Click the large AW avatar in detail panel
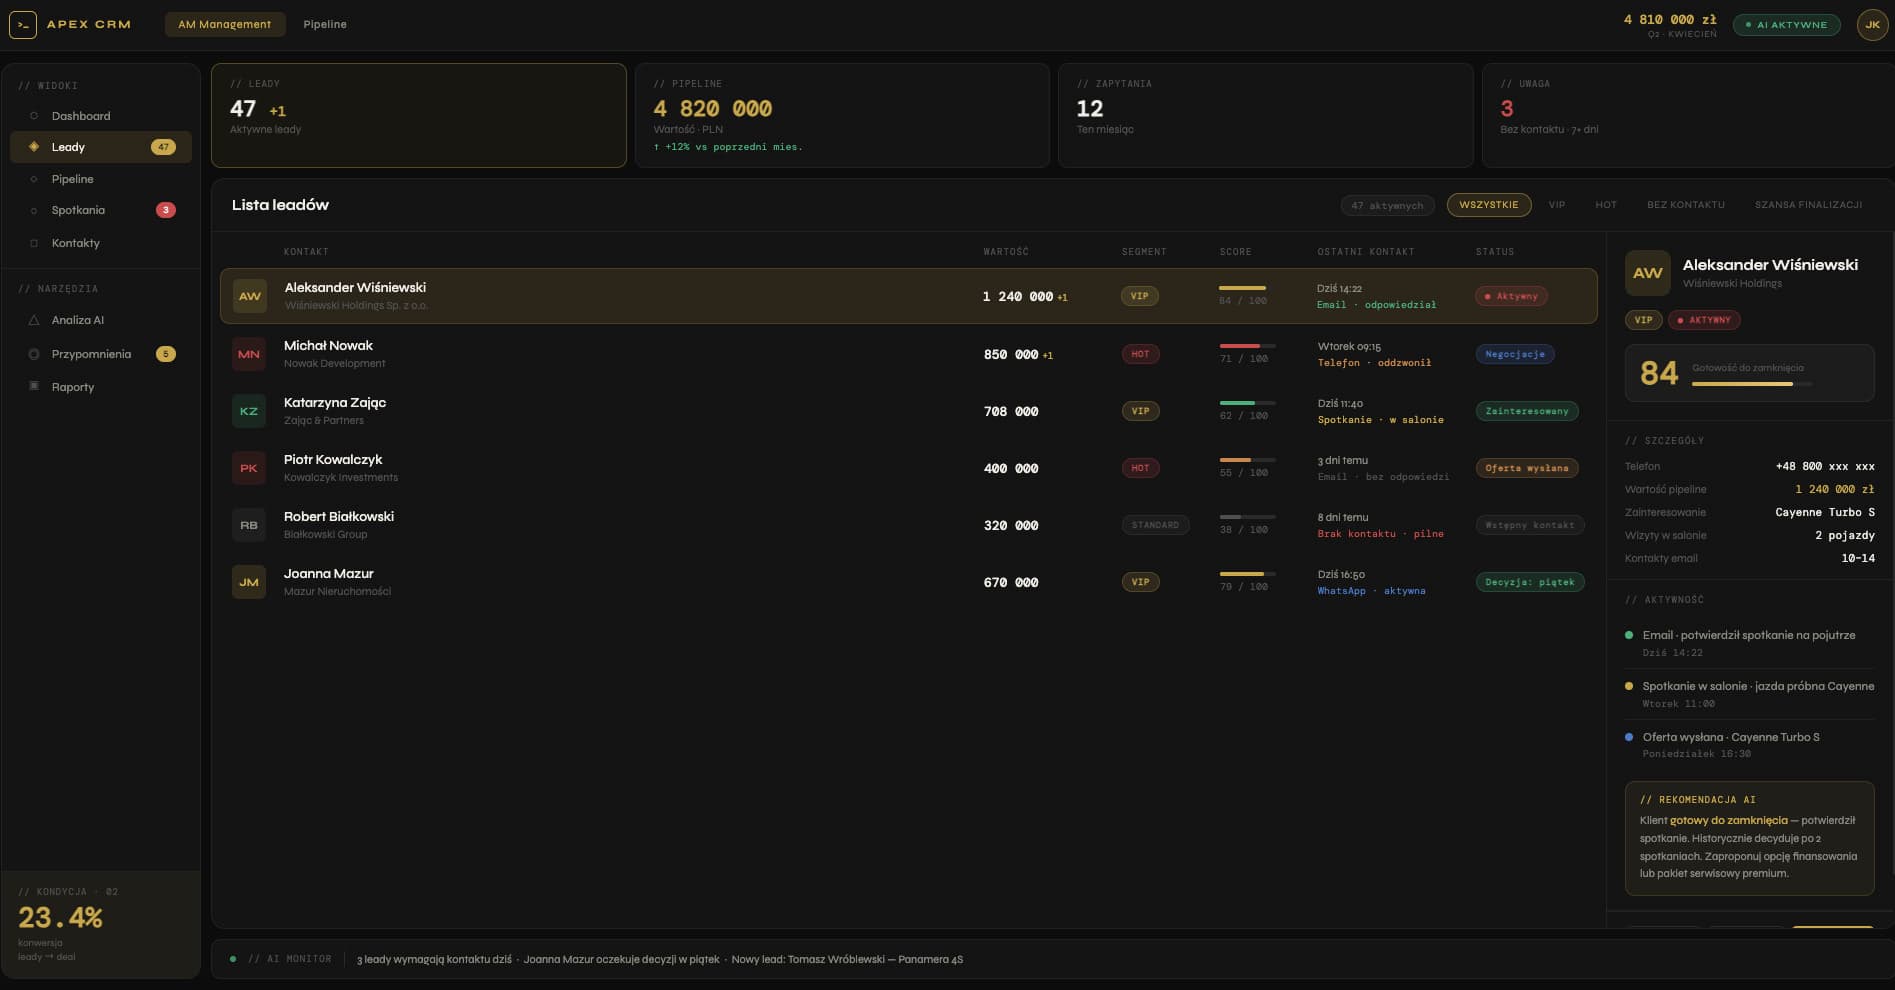The width and height of the screenshot is (1895, 990). point(1648,273)
